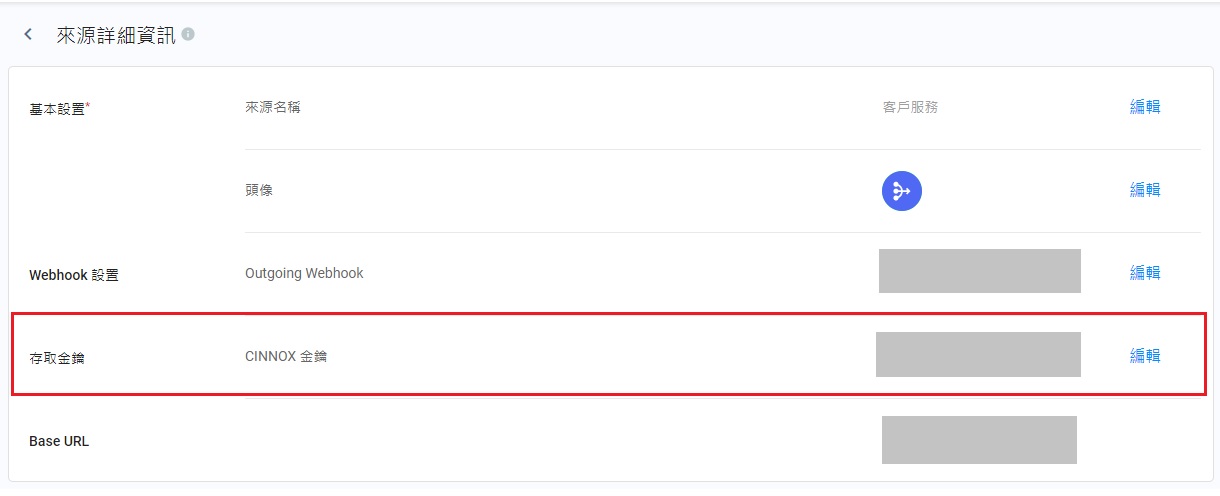
Task: Click the Outgoing Webhook field label
Action: tap(304, 273)
